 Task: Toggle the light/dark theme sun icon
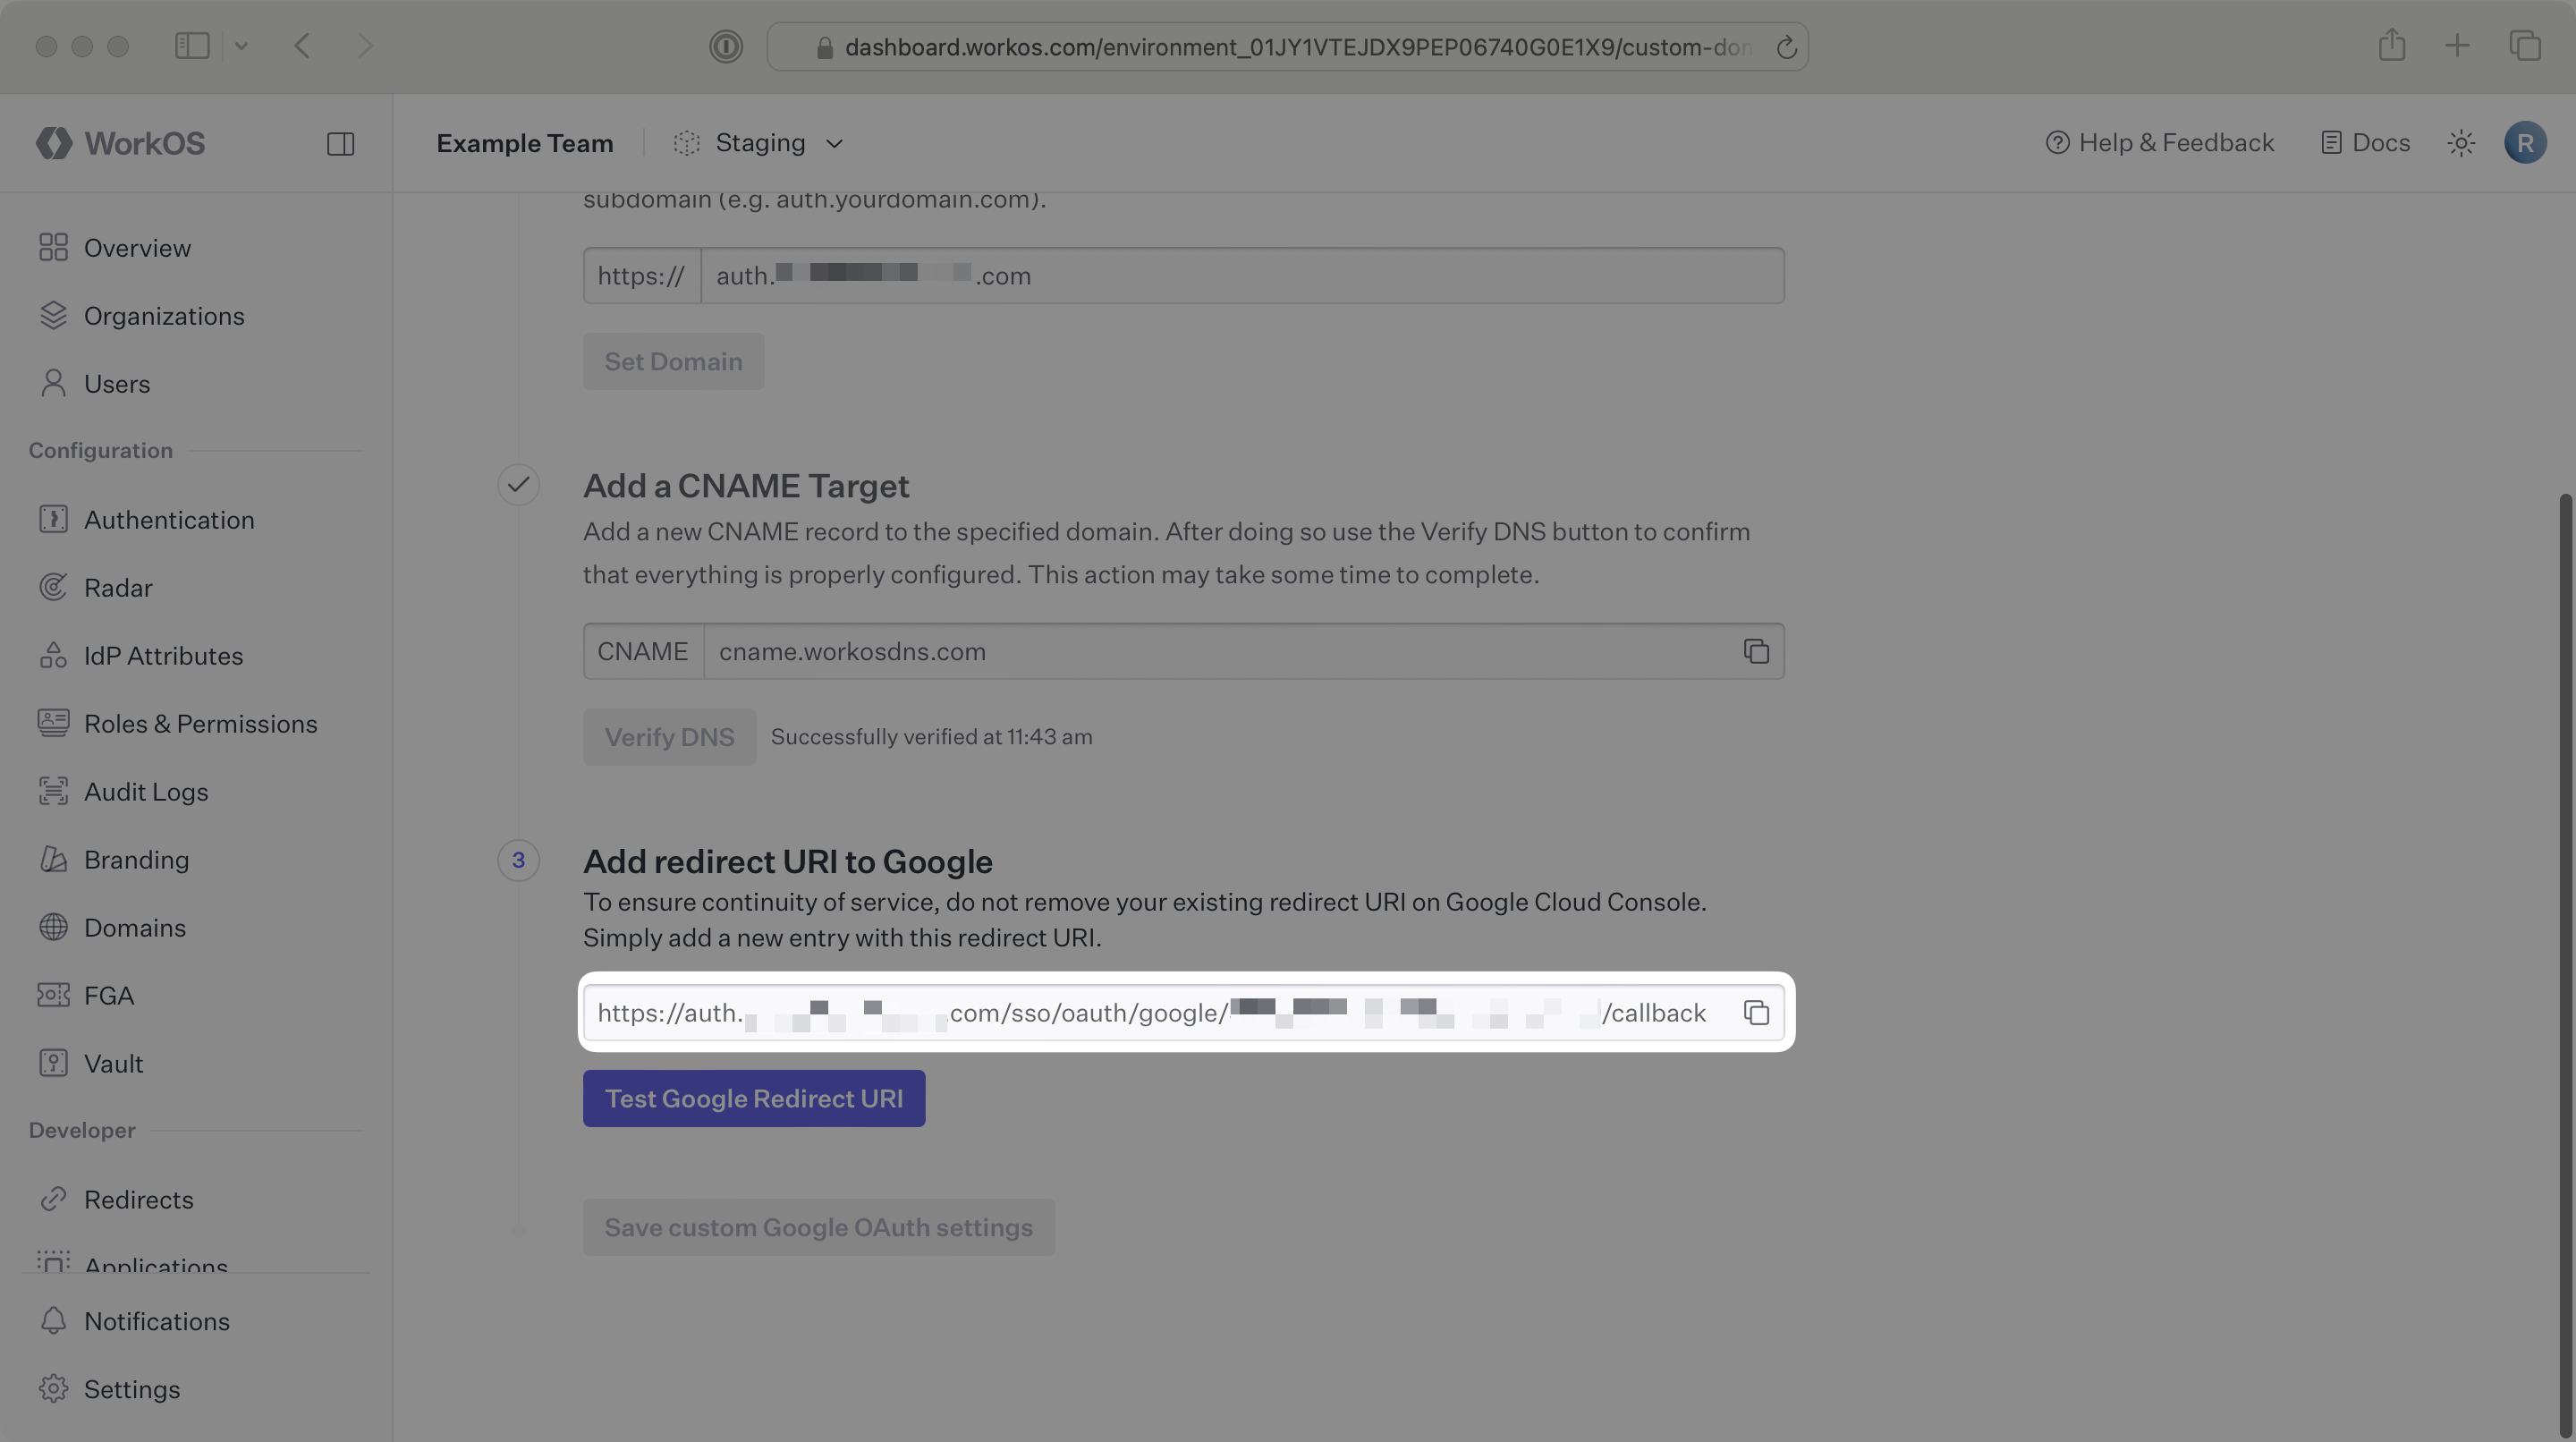pyautogui.click(x=2460, y=143)
